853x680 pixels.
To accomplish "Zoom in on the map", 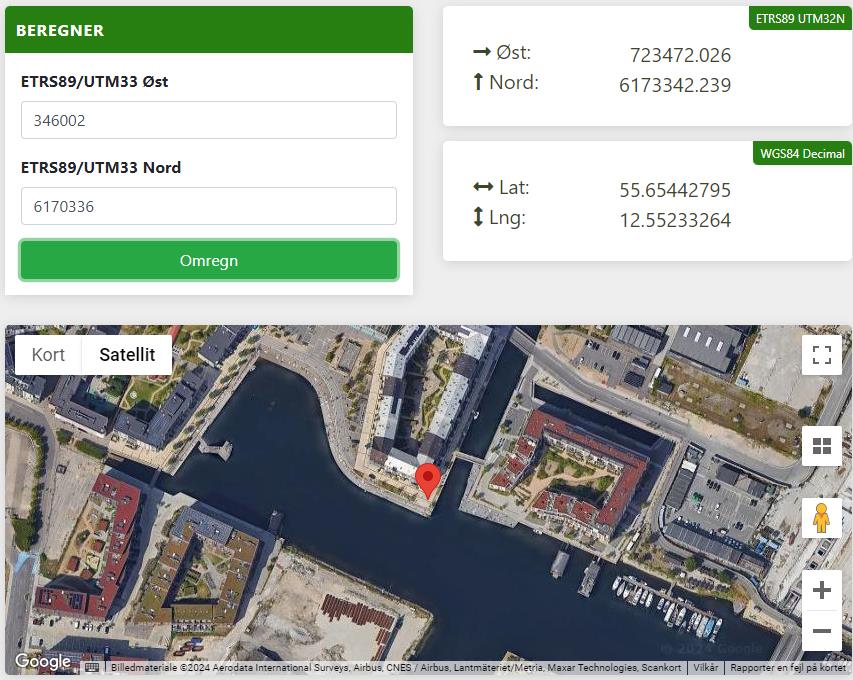I will [x=821, y=590].
